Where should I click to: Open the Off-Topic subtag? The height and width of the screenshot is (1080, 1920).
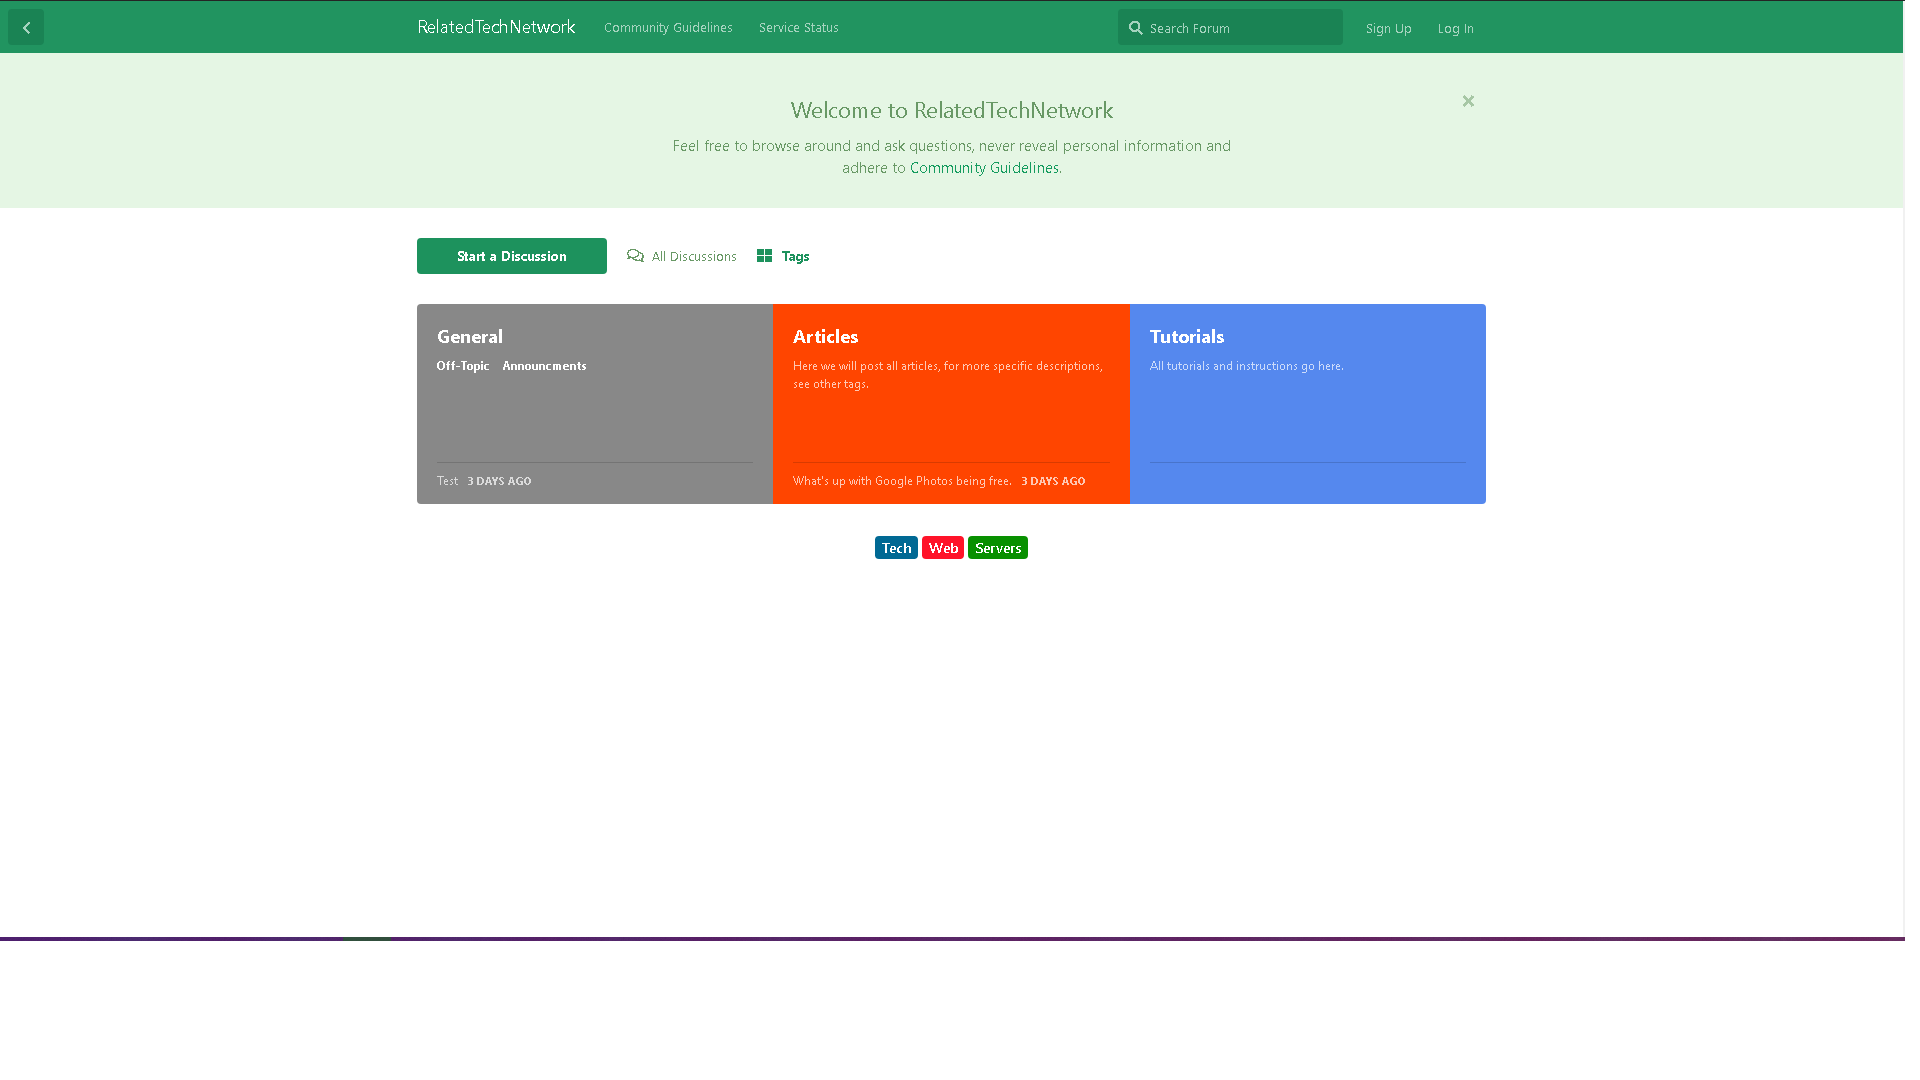click(462, 366)
